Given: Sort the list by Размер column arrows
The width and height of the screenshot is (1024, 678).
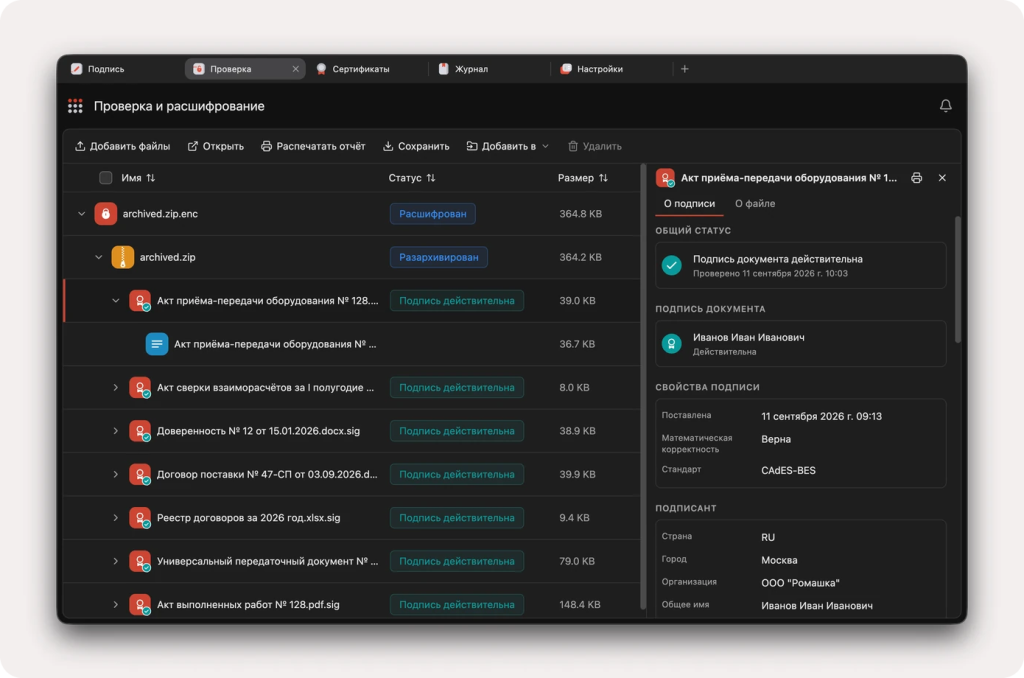Looking at the screenshot, I should click(603, 178).
